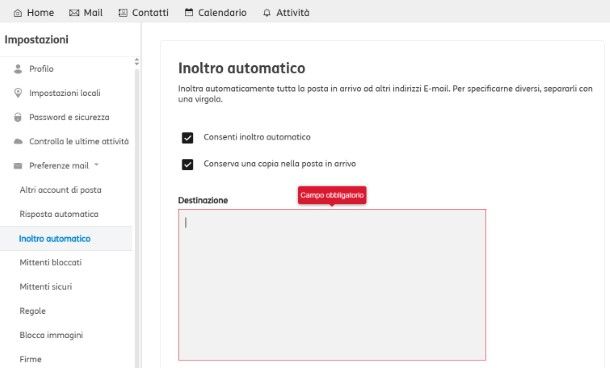Open Mittenti sicuri settings

[46, 287]
